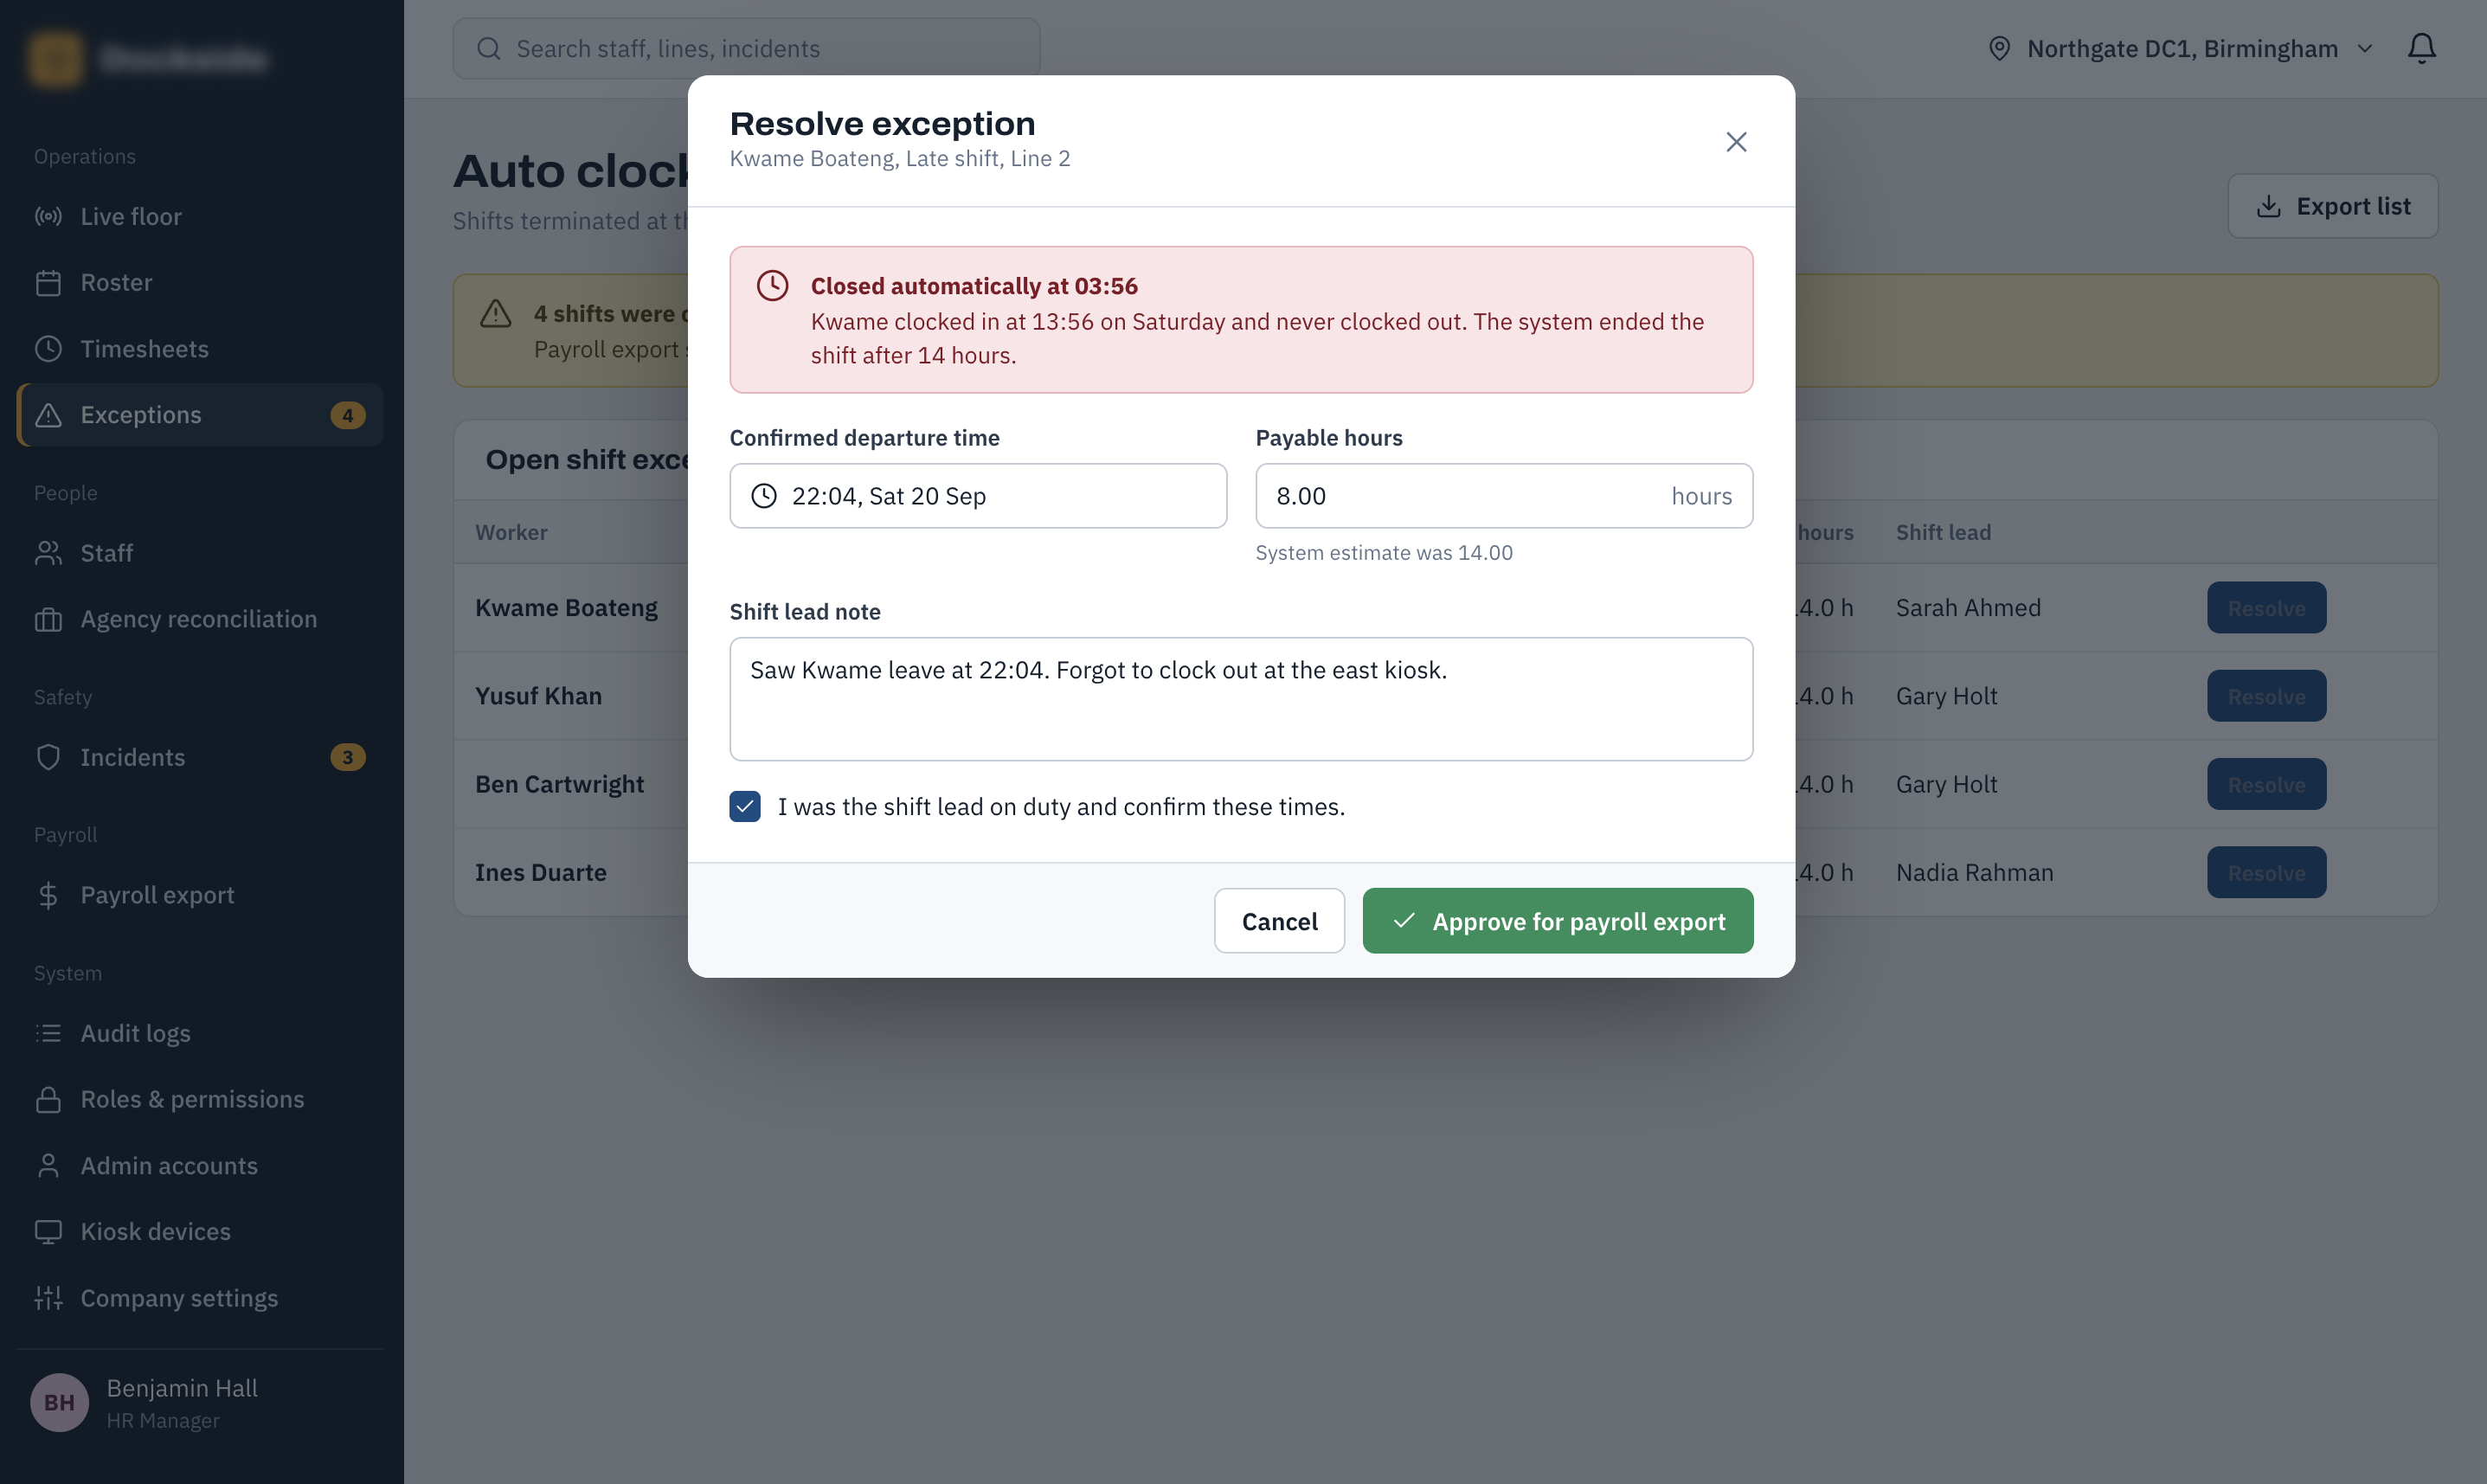The height and width of the screenshot is (1484, 2487).
Task: Click the notification bell icon
Action: coord(2421,48)
